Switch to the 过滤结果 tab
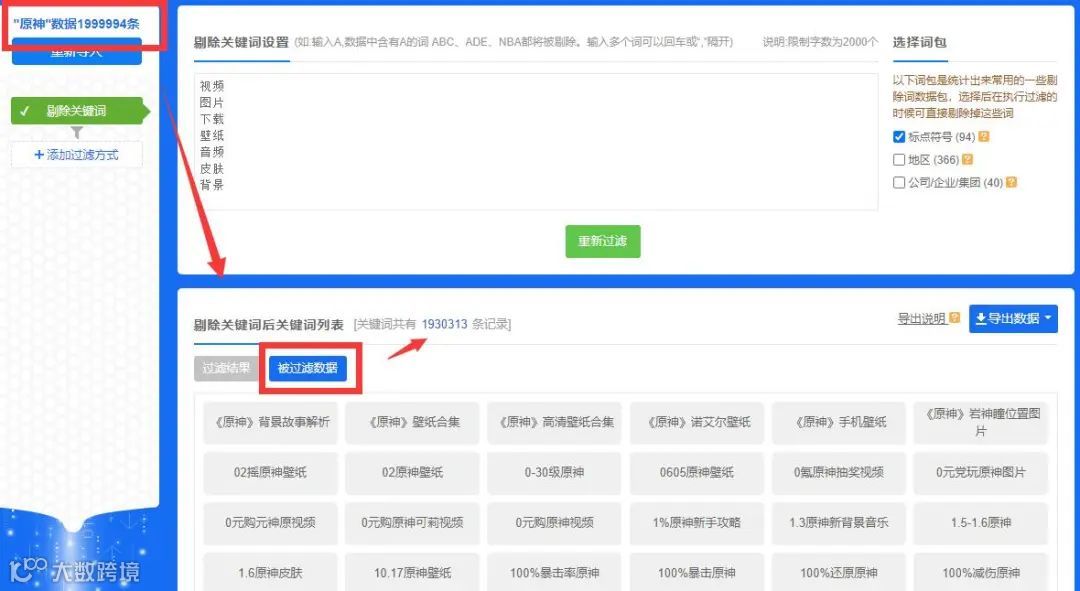Image resolution: width=1080 pixels, height=591 pixels. click(225, 368)
